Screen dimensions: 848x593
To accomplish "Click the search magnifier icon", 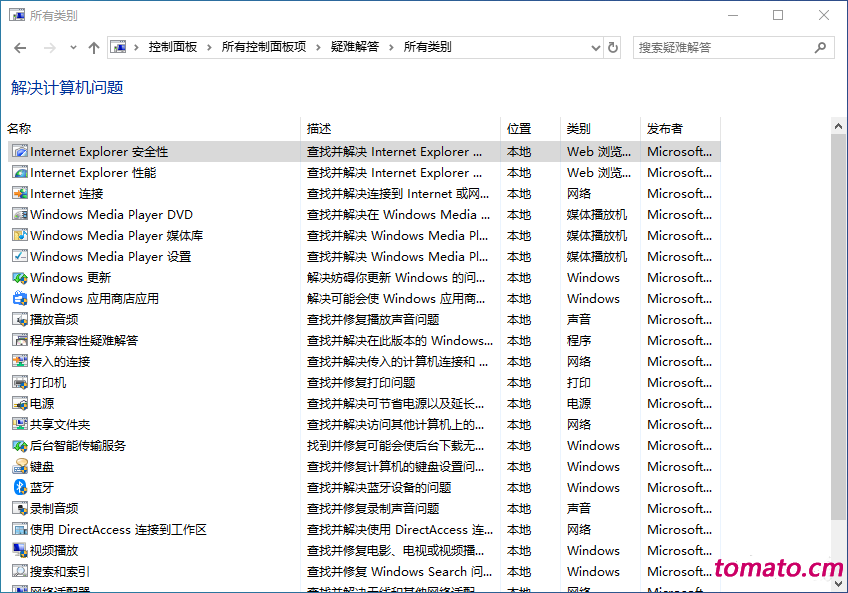I will pyautogui.click(x=820, y=48).
